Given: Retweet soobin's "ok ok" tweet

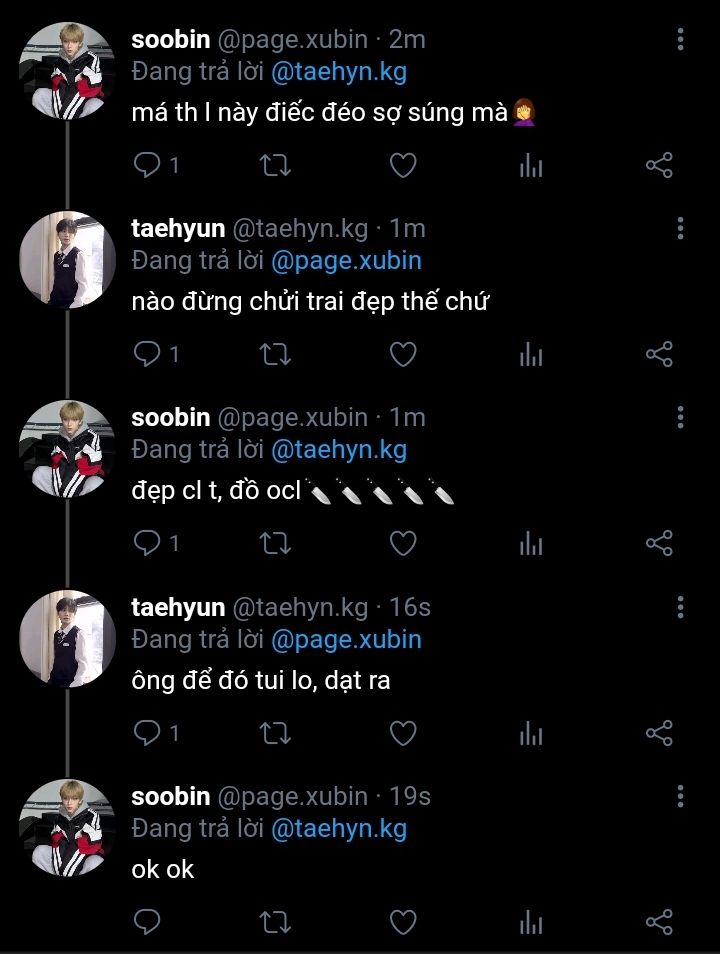Looking at the screenshot, I should tap(275, 921).
